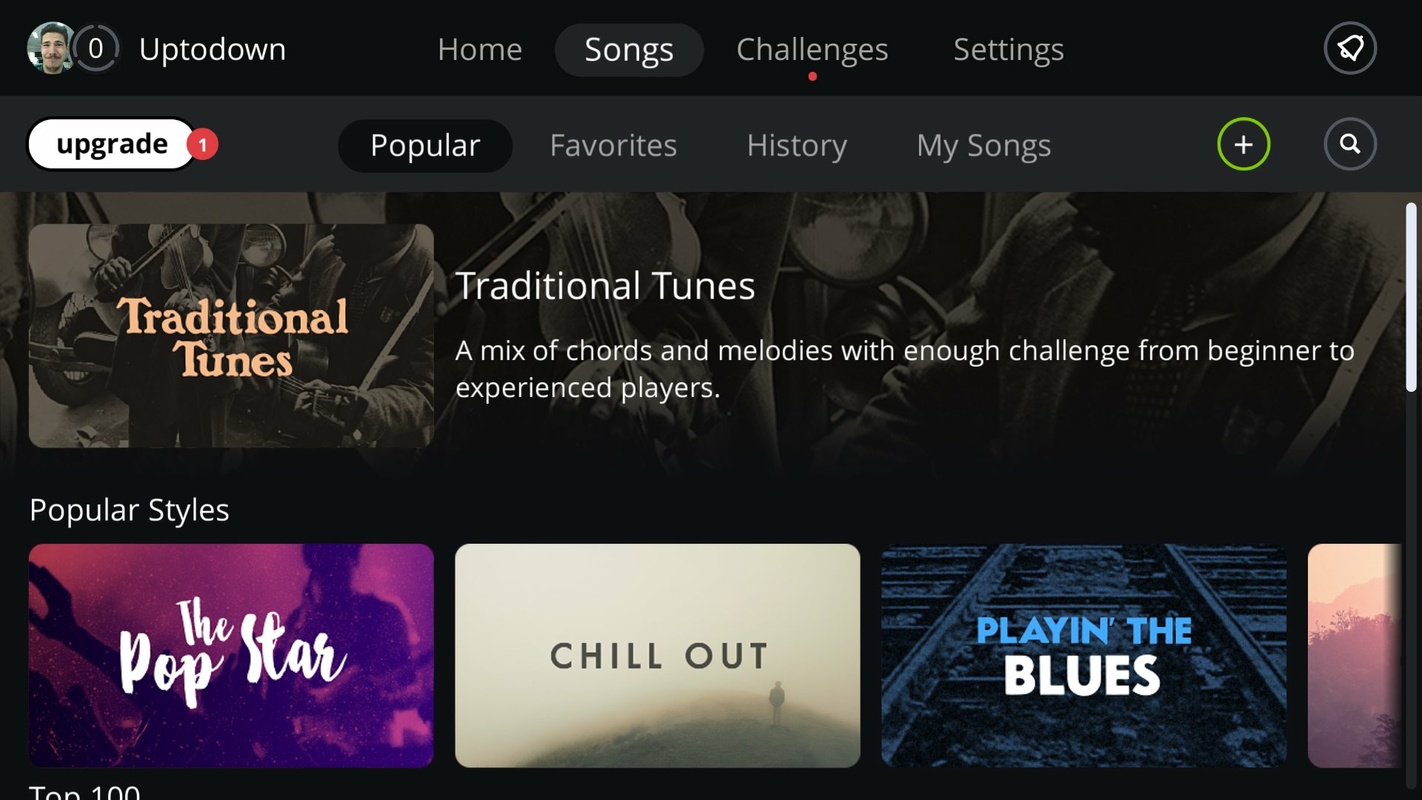Open the Challenges tab
Image resolution: width=1422 pixels, height=800 pixels.
click(812, 49)
